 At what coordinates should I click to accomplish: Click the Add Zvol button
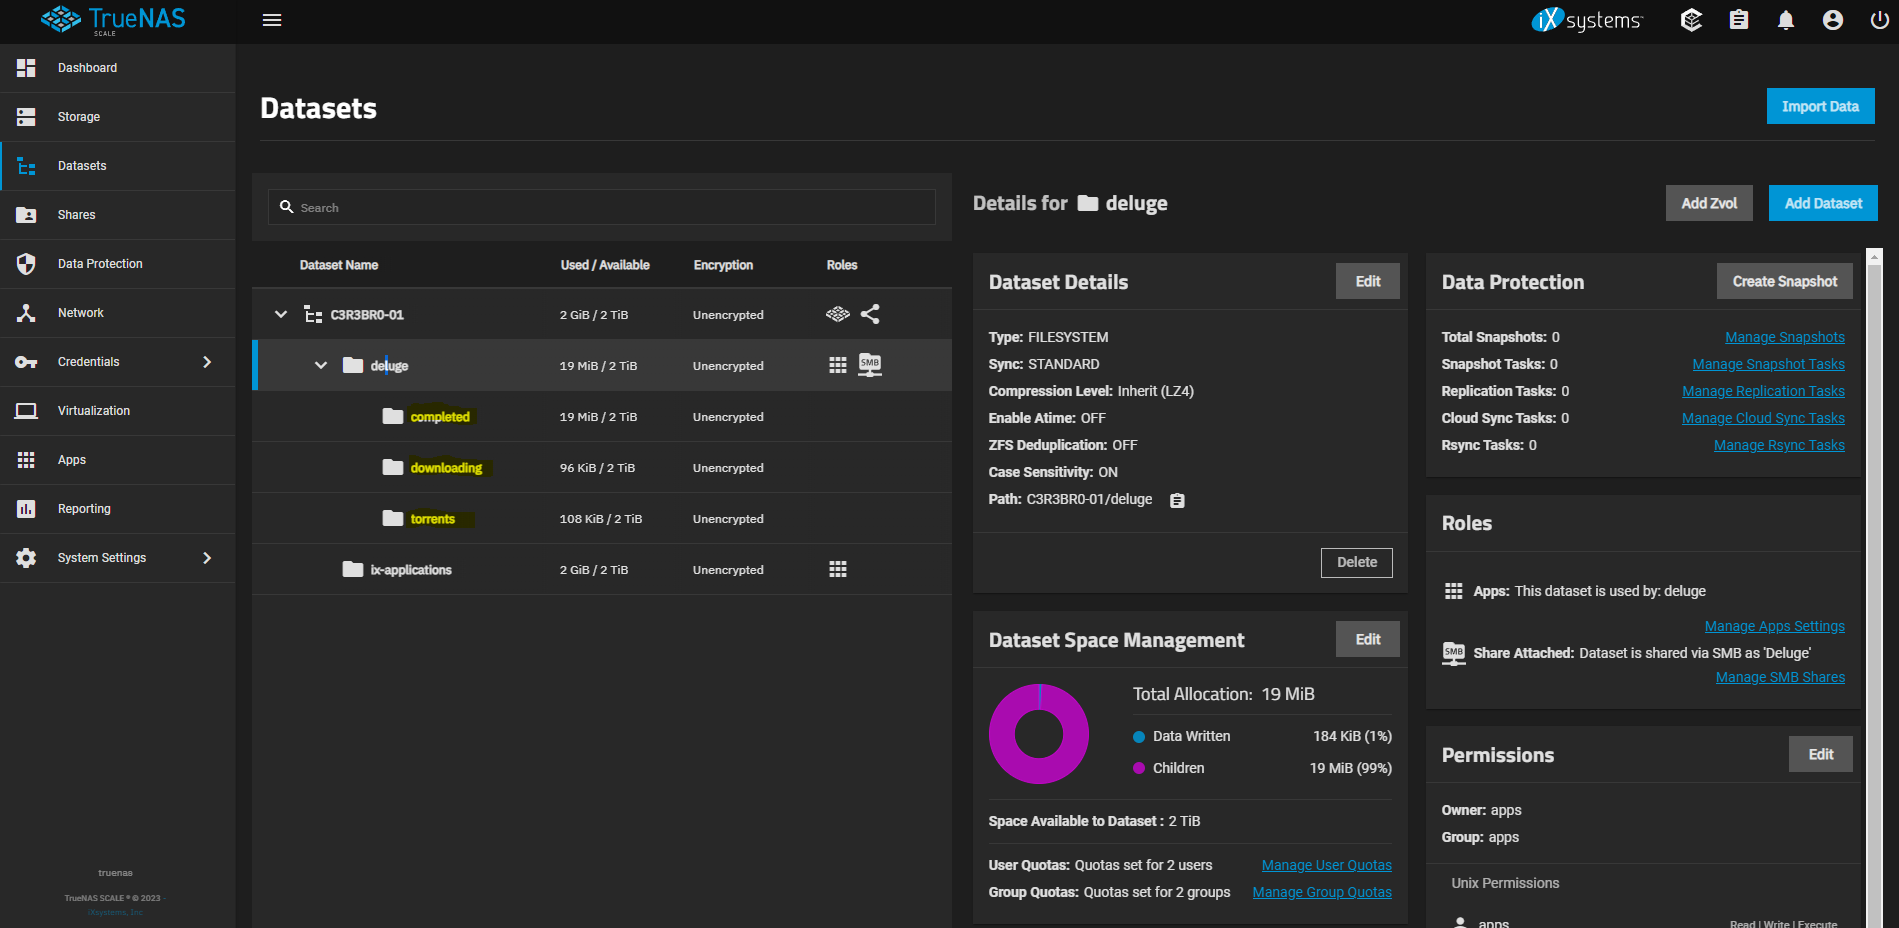tap(1709, 203)
